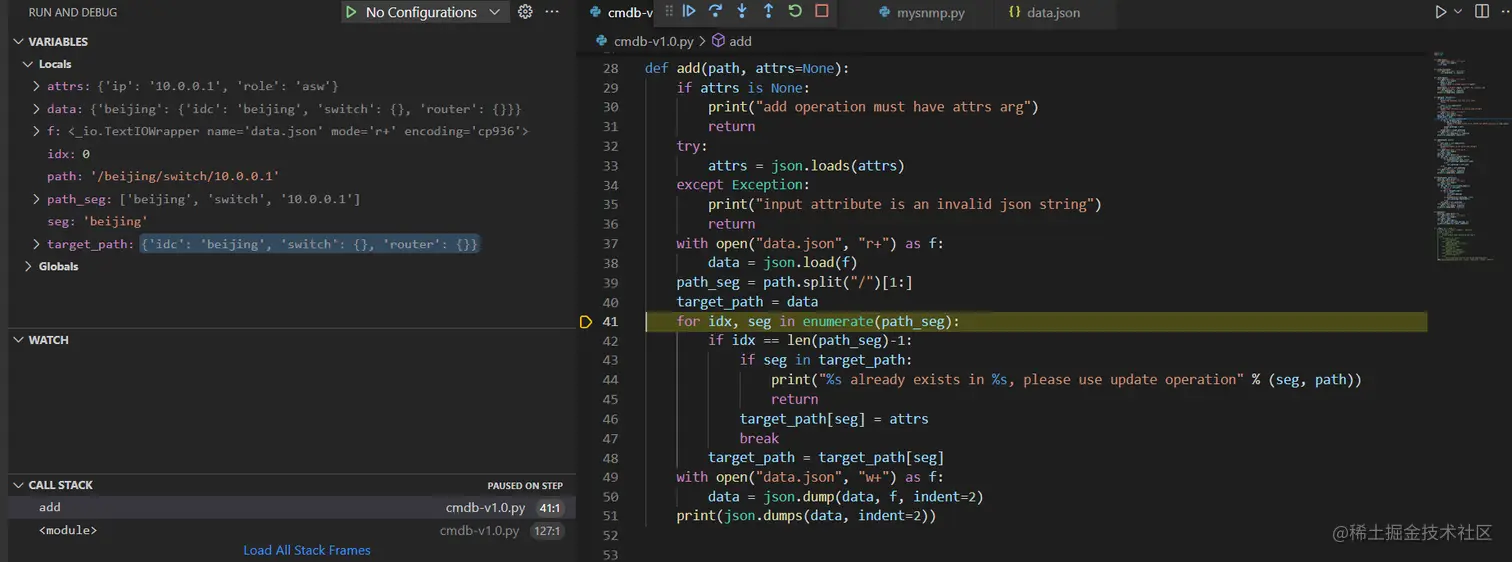This screenshot has height=562, width=1512.
Task: Switch to the cmdb-v1.0.py tab
Action: tap(621, 13)
